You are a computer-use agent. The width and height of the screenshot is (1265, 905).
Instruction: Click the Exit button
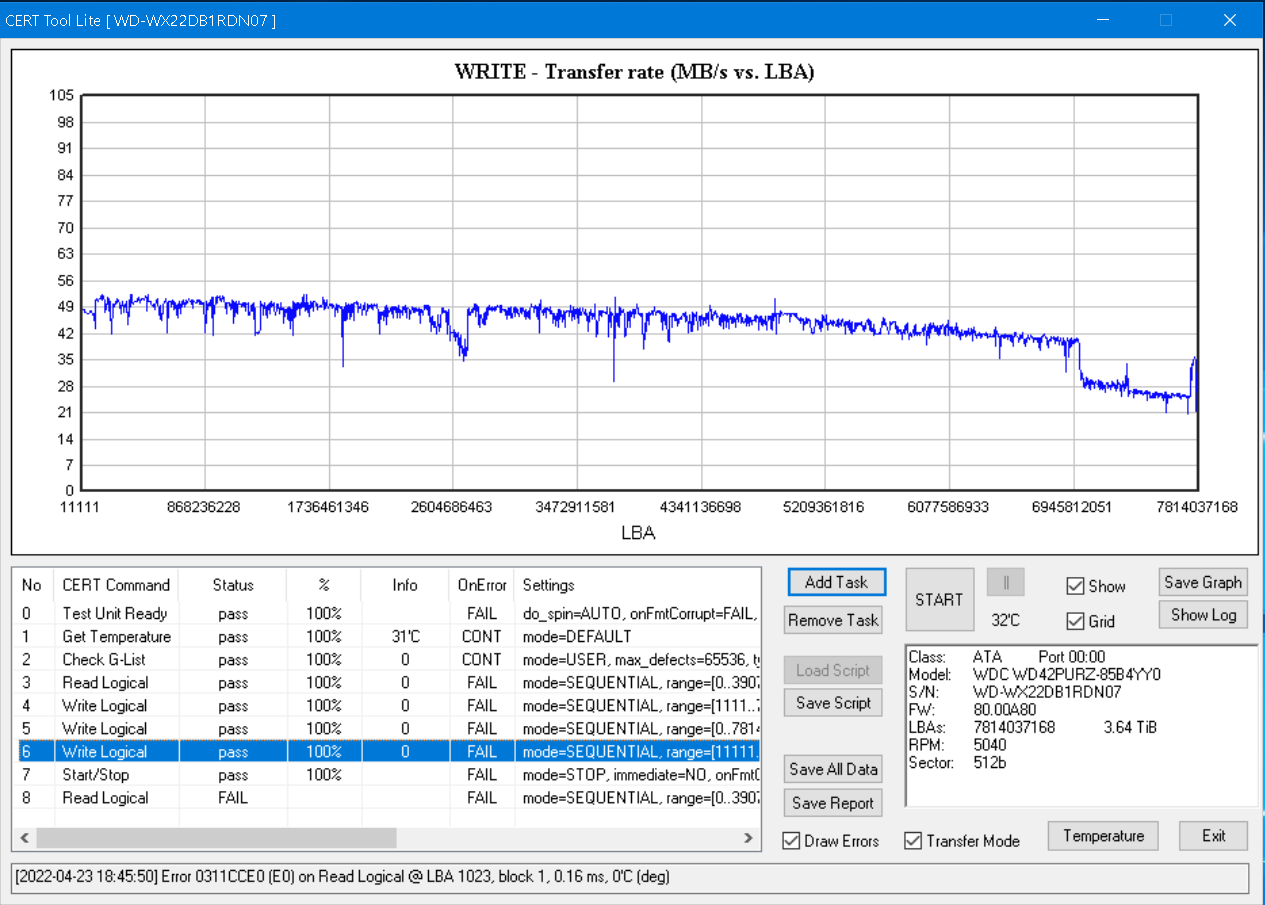pyautogui.click(x=1213, y=836)
